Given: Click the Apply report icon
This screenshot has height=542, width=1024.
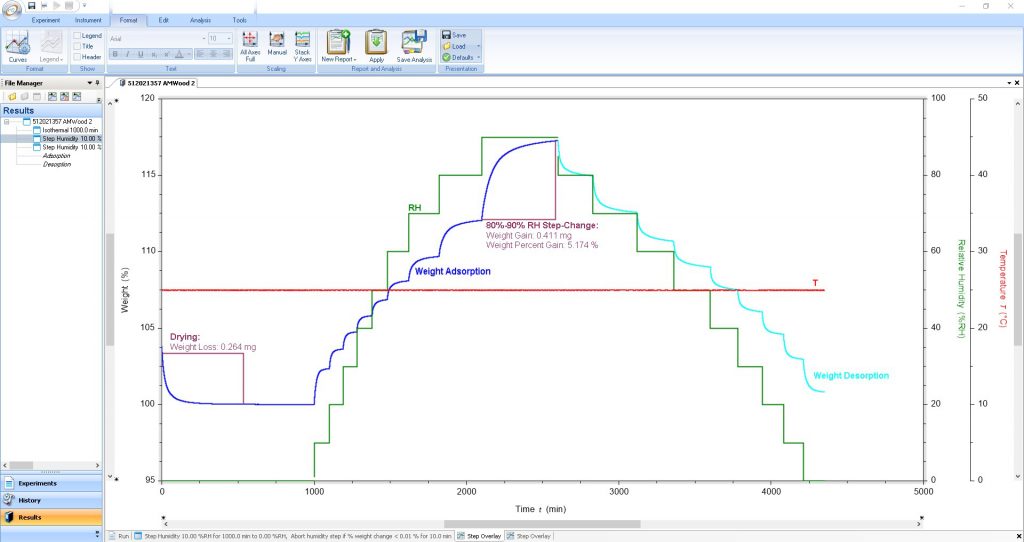Looking at the screenshot, I should click(376, 46).
